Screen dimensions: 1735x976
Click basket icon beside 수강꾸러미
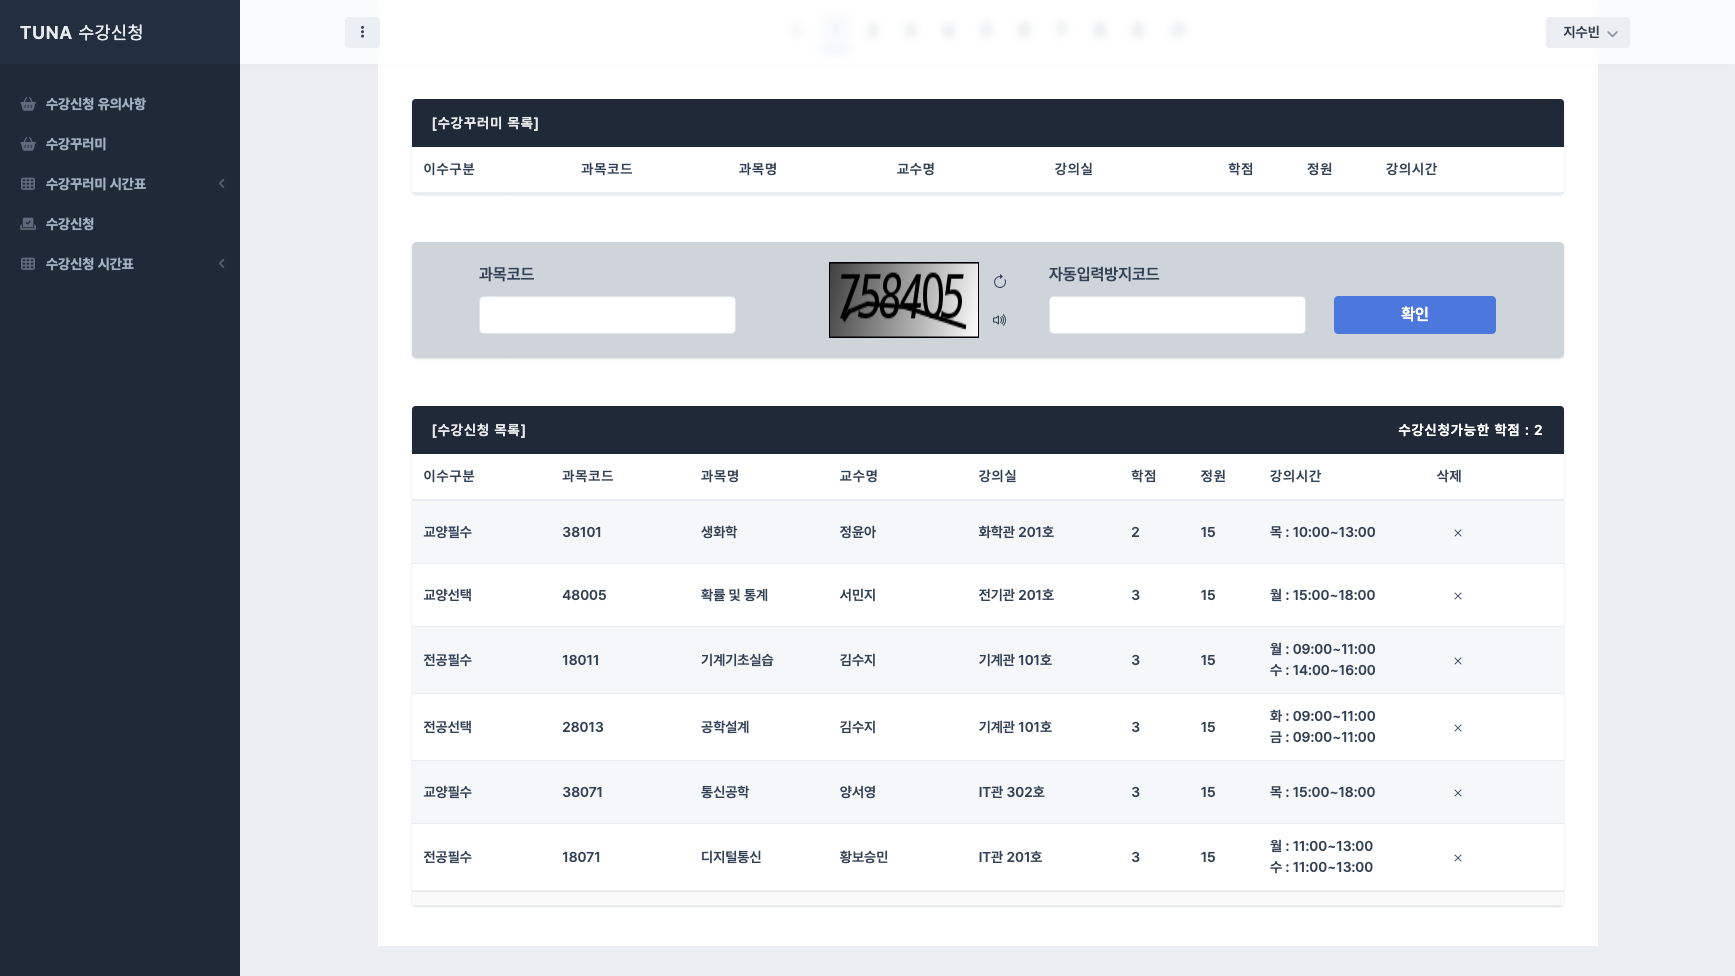coord(28,144)
